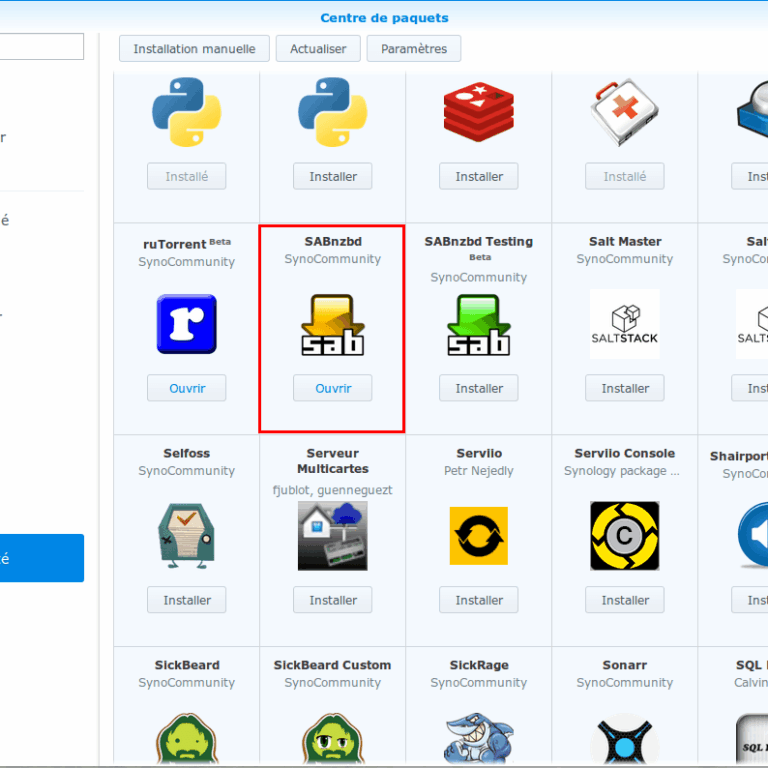This screenshot has width=768, height=768.
Task: Click the ruTorrent package icon
Action: tap(187, 324)
